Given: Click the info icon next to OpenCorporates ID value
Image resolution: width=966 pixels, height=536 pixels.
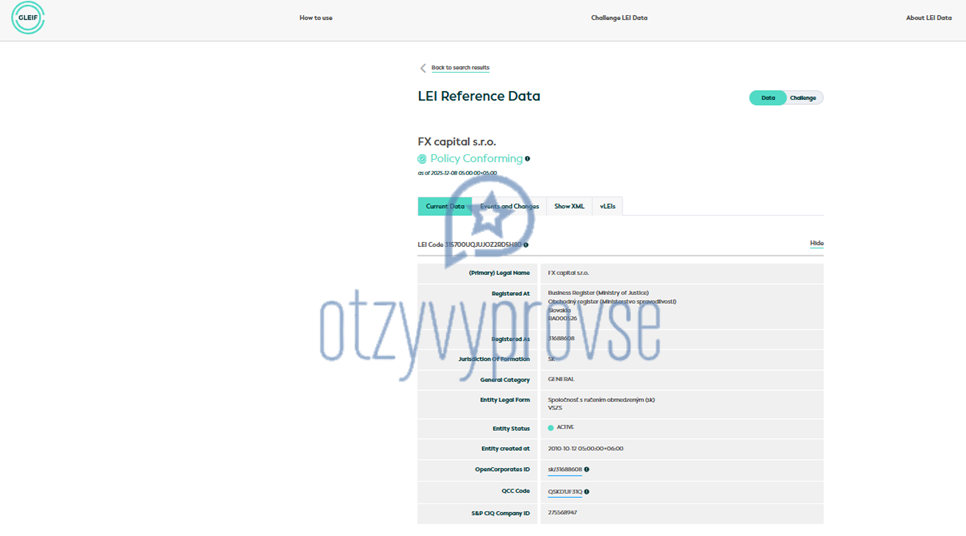Looking at the screenshot, I should [586, 469].
